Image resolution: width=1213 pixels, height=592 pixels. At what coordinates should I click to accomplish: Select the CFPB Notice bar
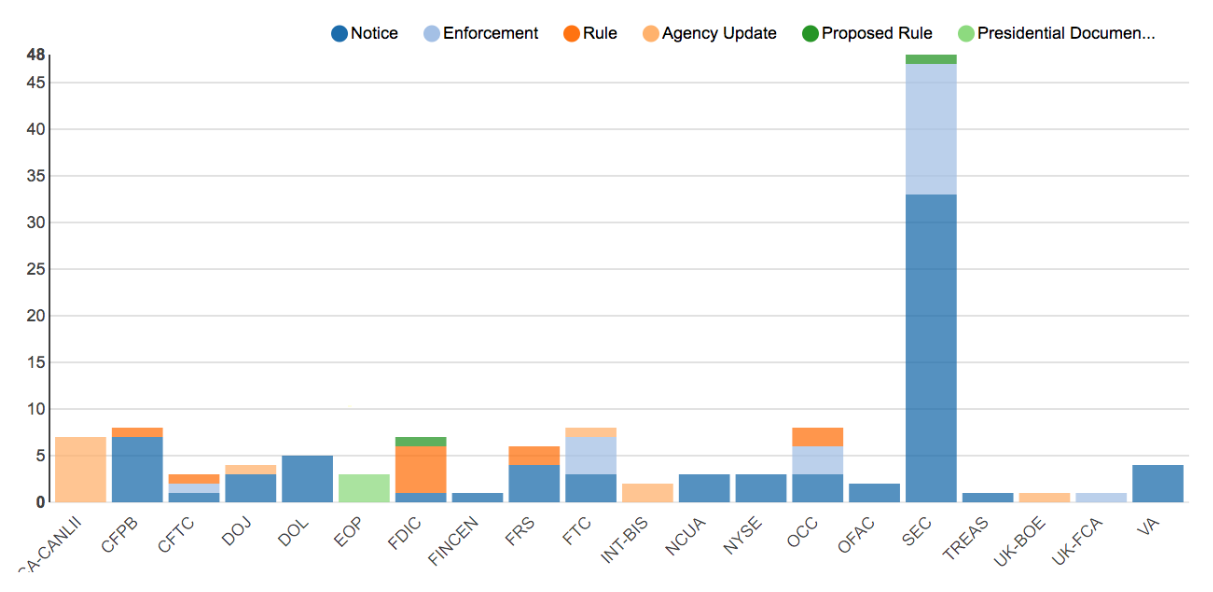point(137,469)
